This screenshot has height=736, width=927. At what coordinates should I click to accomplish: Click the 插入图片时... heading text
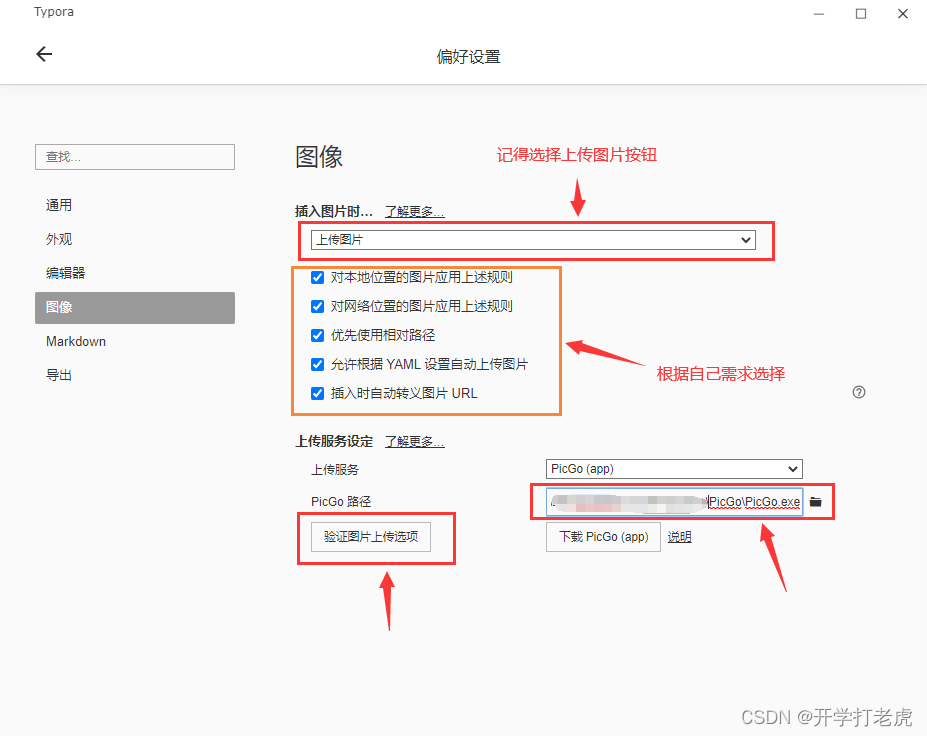tap(334, 212)
